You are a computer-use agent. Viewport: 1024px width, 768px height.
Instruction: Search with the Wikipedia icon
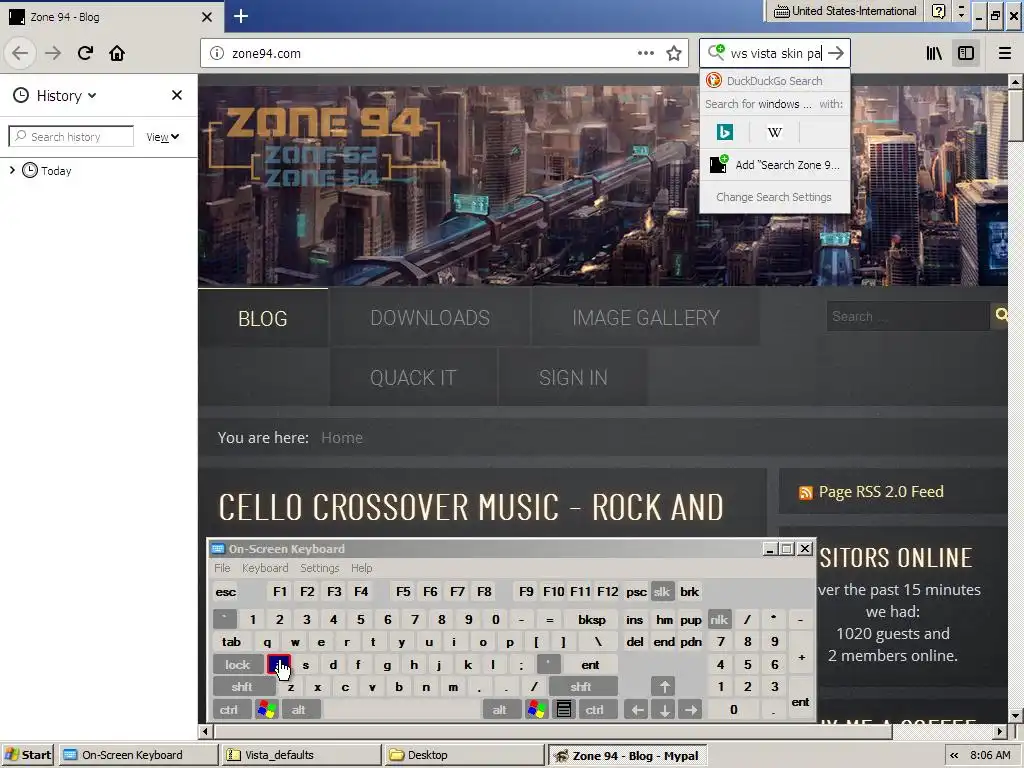tap(775, 133)
